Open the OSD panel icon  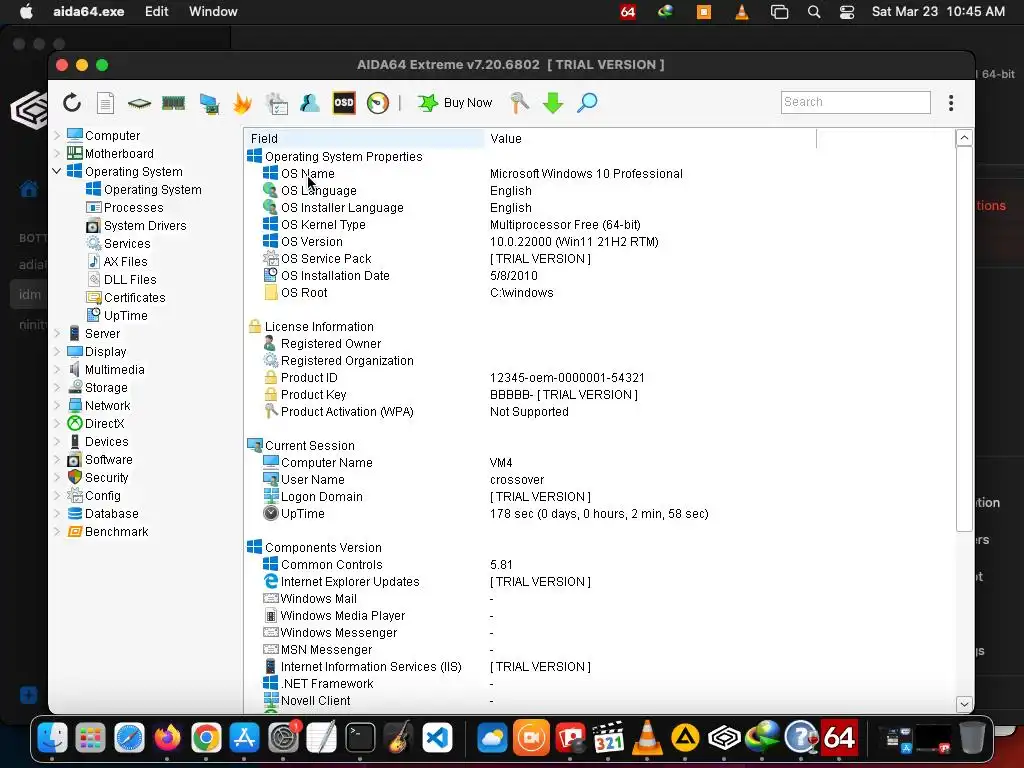(344, 103)
